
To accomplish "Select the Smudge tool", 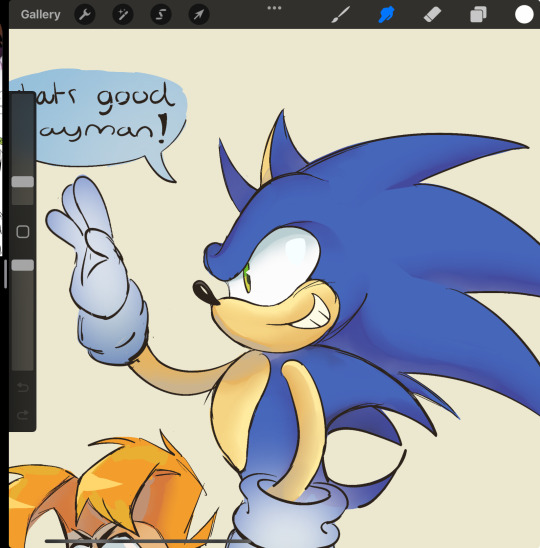I will [386, 15].
